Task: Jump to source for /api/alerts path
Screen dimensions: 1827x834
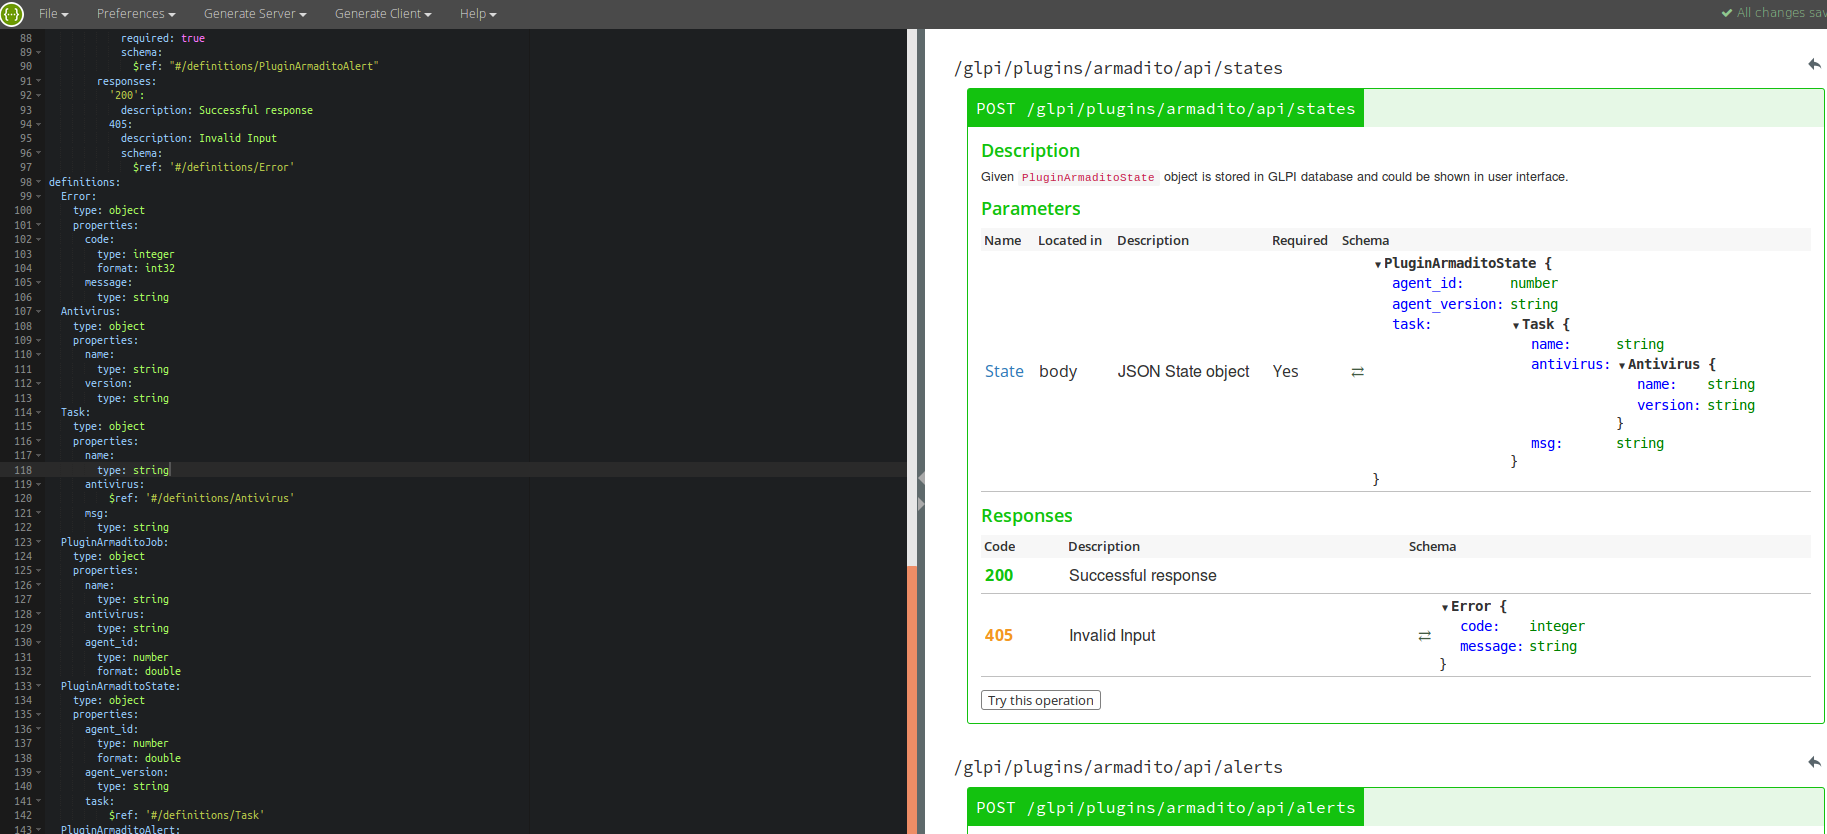Action: pyautogui.click(x=1814, y=762)
